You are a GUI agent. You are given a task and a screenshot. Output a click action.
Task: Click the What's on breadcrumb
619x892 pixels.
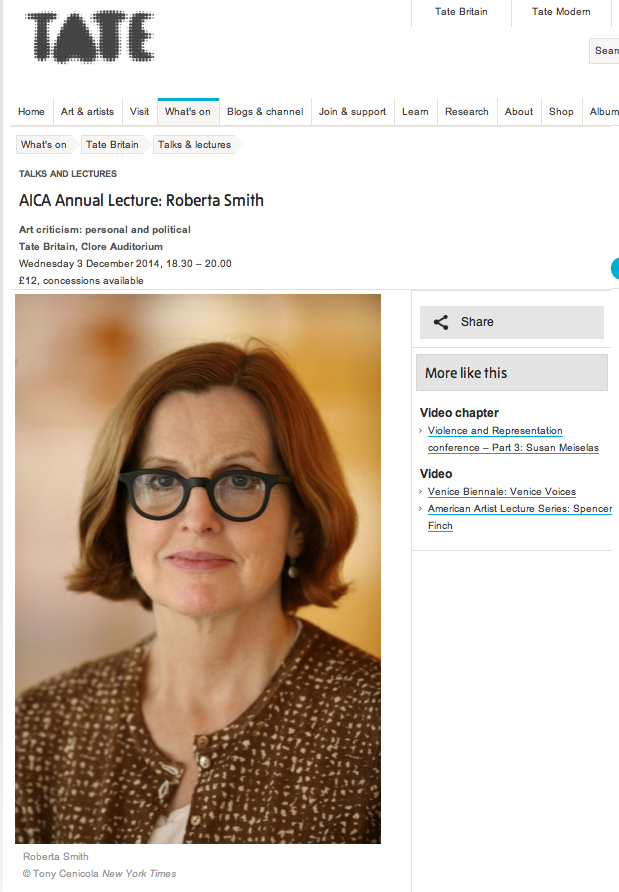[44, 144]
